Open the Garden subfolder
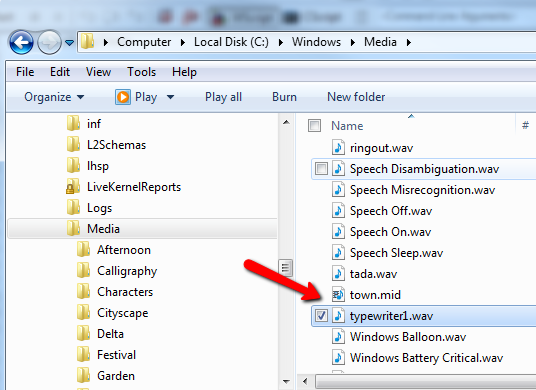 click(x=116, y=376)
